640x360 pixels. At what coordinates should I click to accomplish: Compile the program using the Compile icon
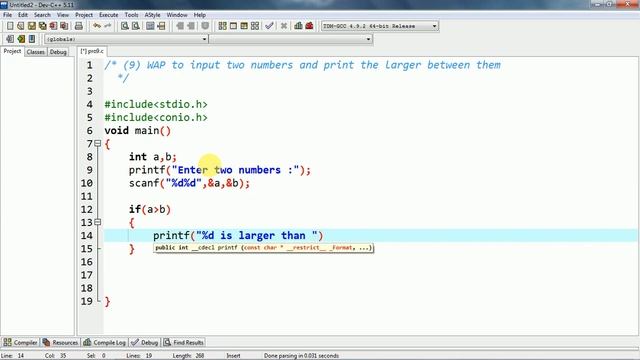click(x=222, y=26)
